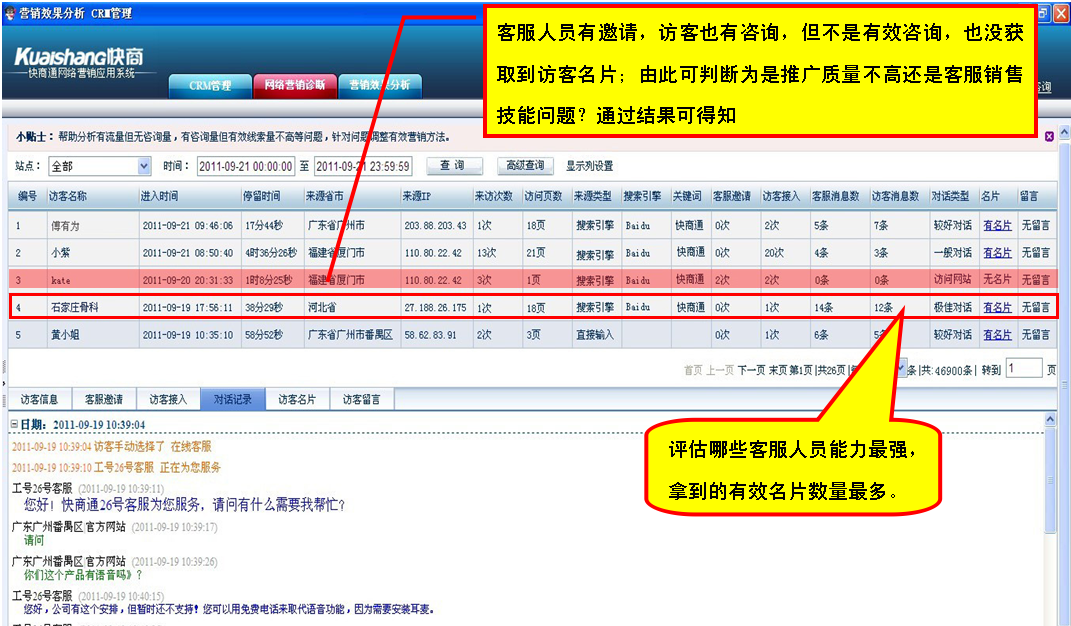Screen dimensions: 1071x626
Task: Open 有名片 link for 石家庄骨科 row
Action: coord(996,307)
